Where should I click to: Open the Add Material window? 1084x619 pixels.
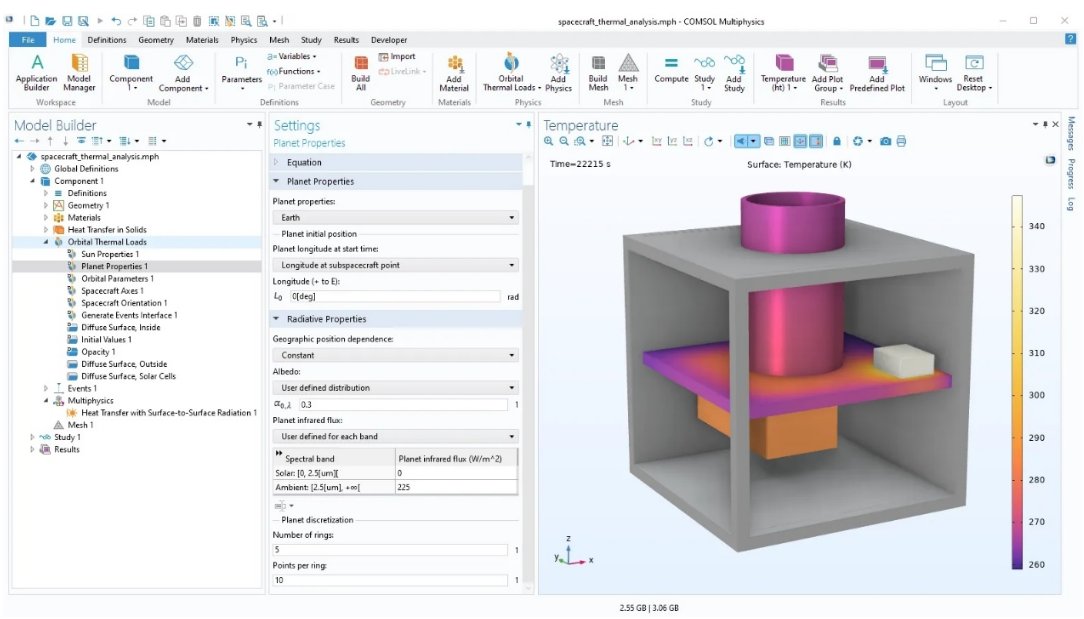pyautogui.click(x=454, y=72)
